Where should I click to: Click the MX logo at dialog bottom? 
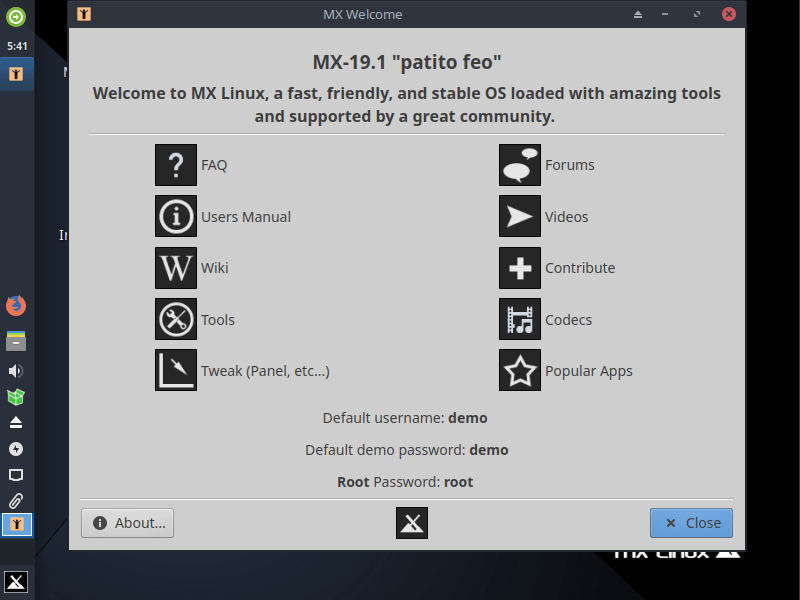click(412, 523)
